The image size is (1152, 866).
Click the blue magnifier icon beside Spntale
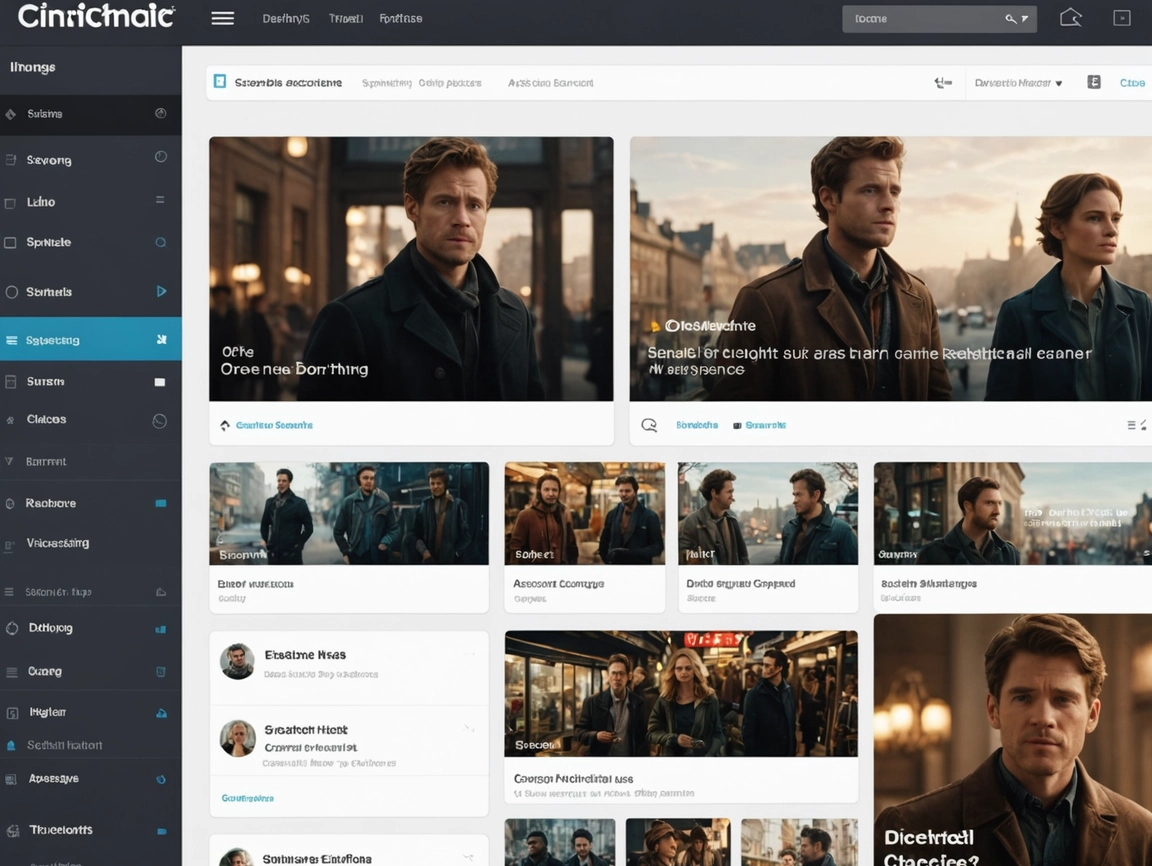point(160,243)
